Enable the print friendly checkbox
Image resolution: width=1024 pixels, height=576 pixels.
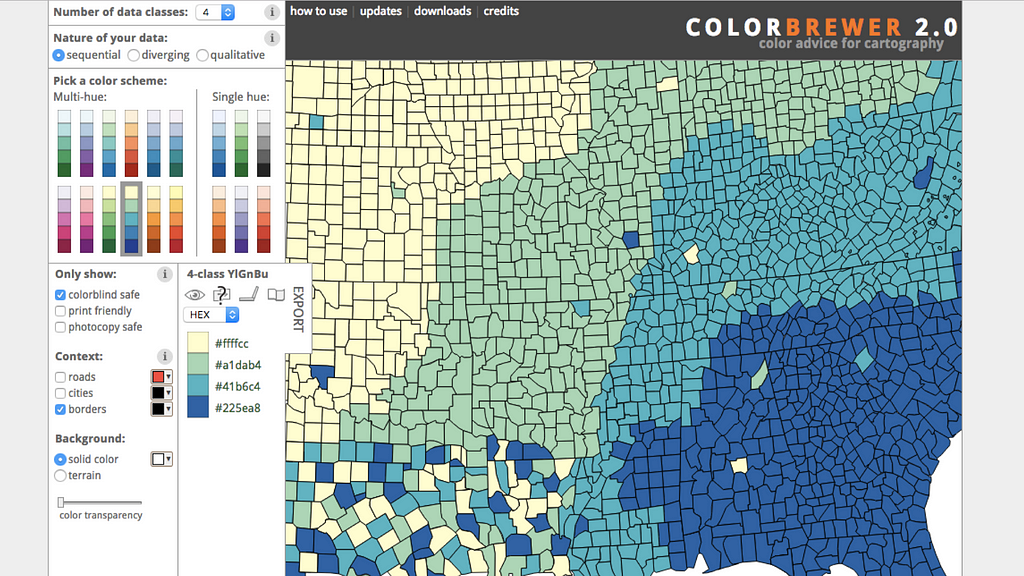pyautogui.click(x=60, y=311)
